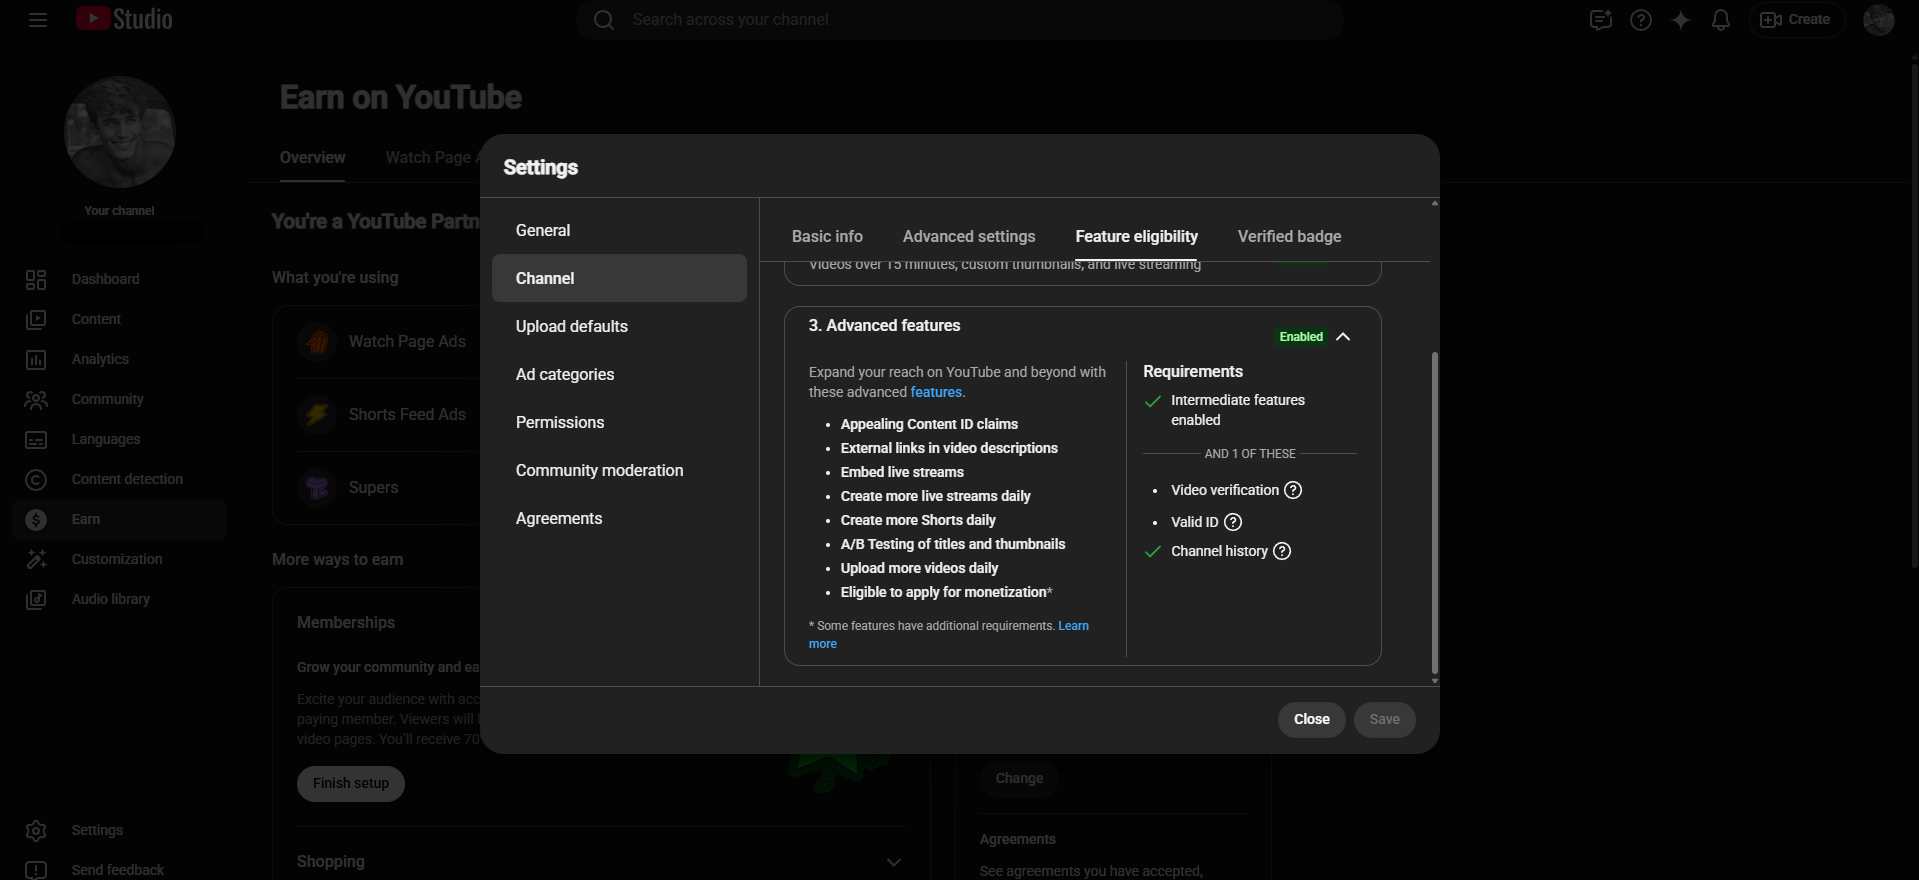This screenshot has height=880, width=1919.
Task: Click 'Create more Shorts daily' text
Action: point(918,520)
